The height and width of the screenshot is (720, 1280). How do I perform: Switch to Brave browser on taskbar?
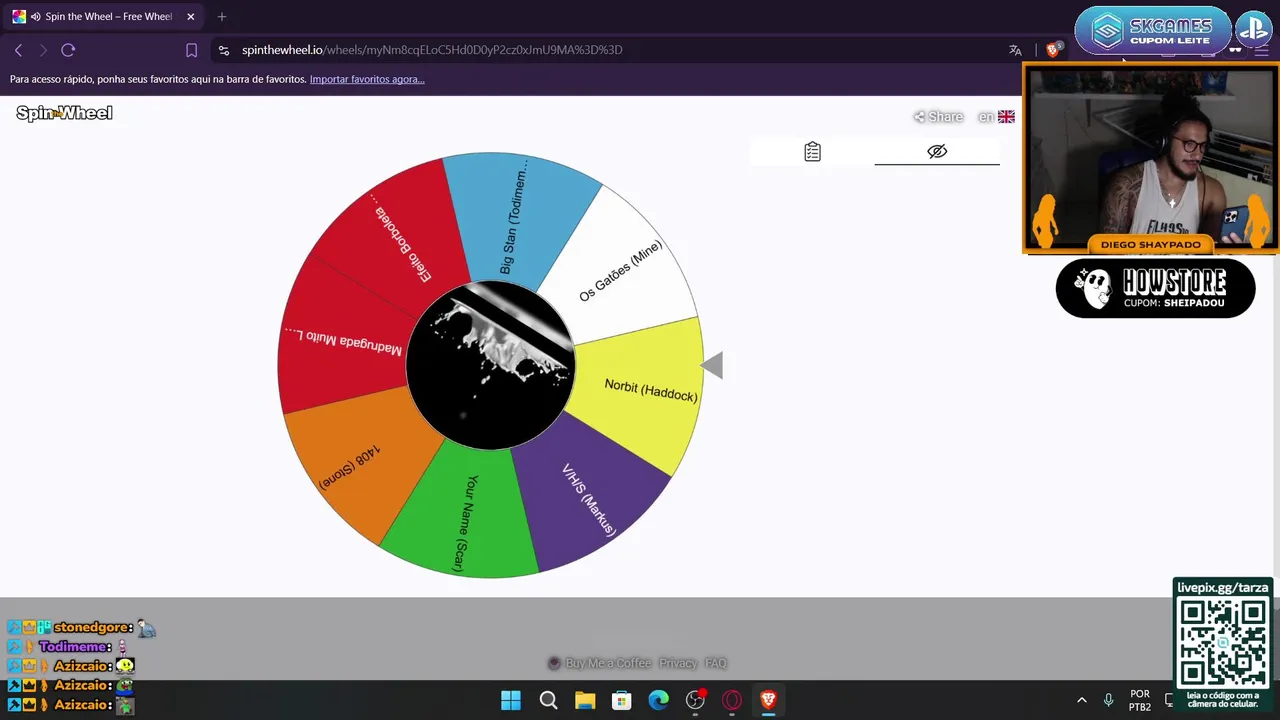768,700
